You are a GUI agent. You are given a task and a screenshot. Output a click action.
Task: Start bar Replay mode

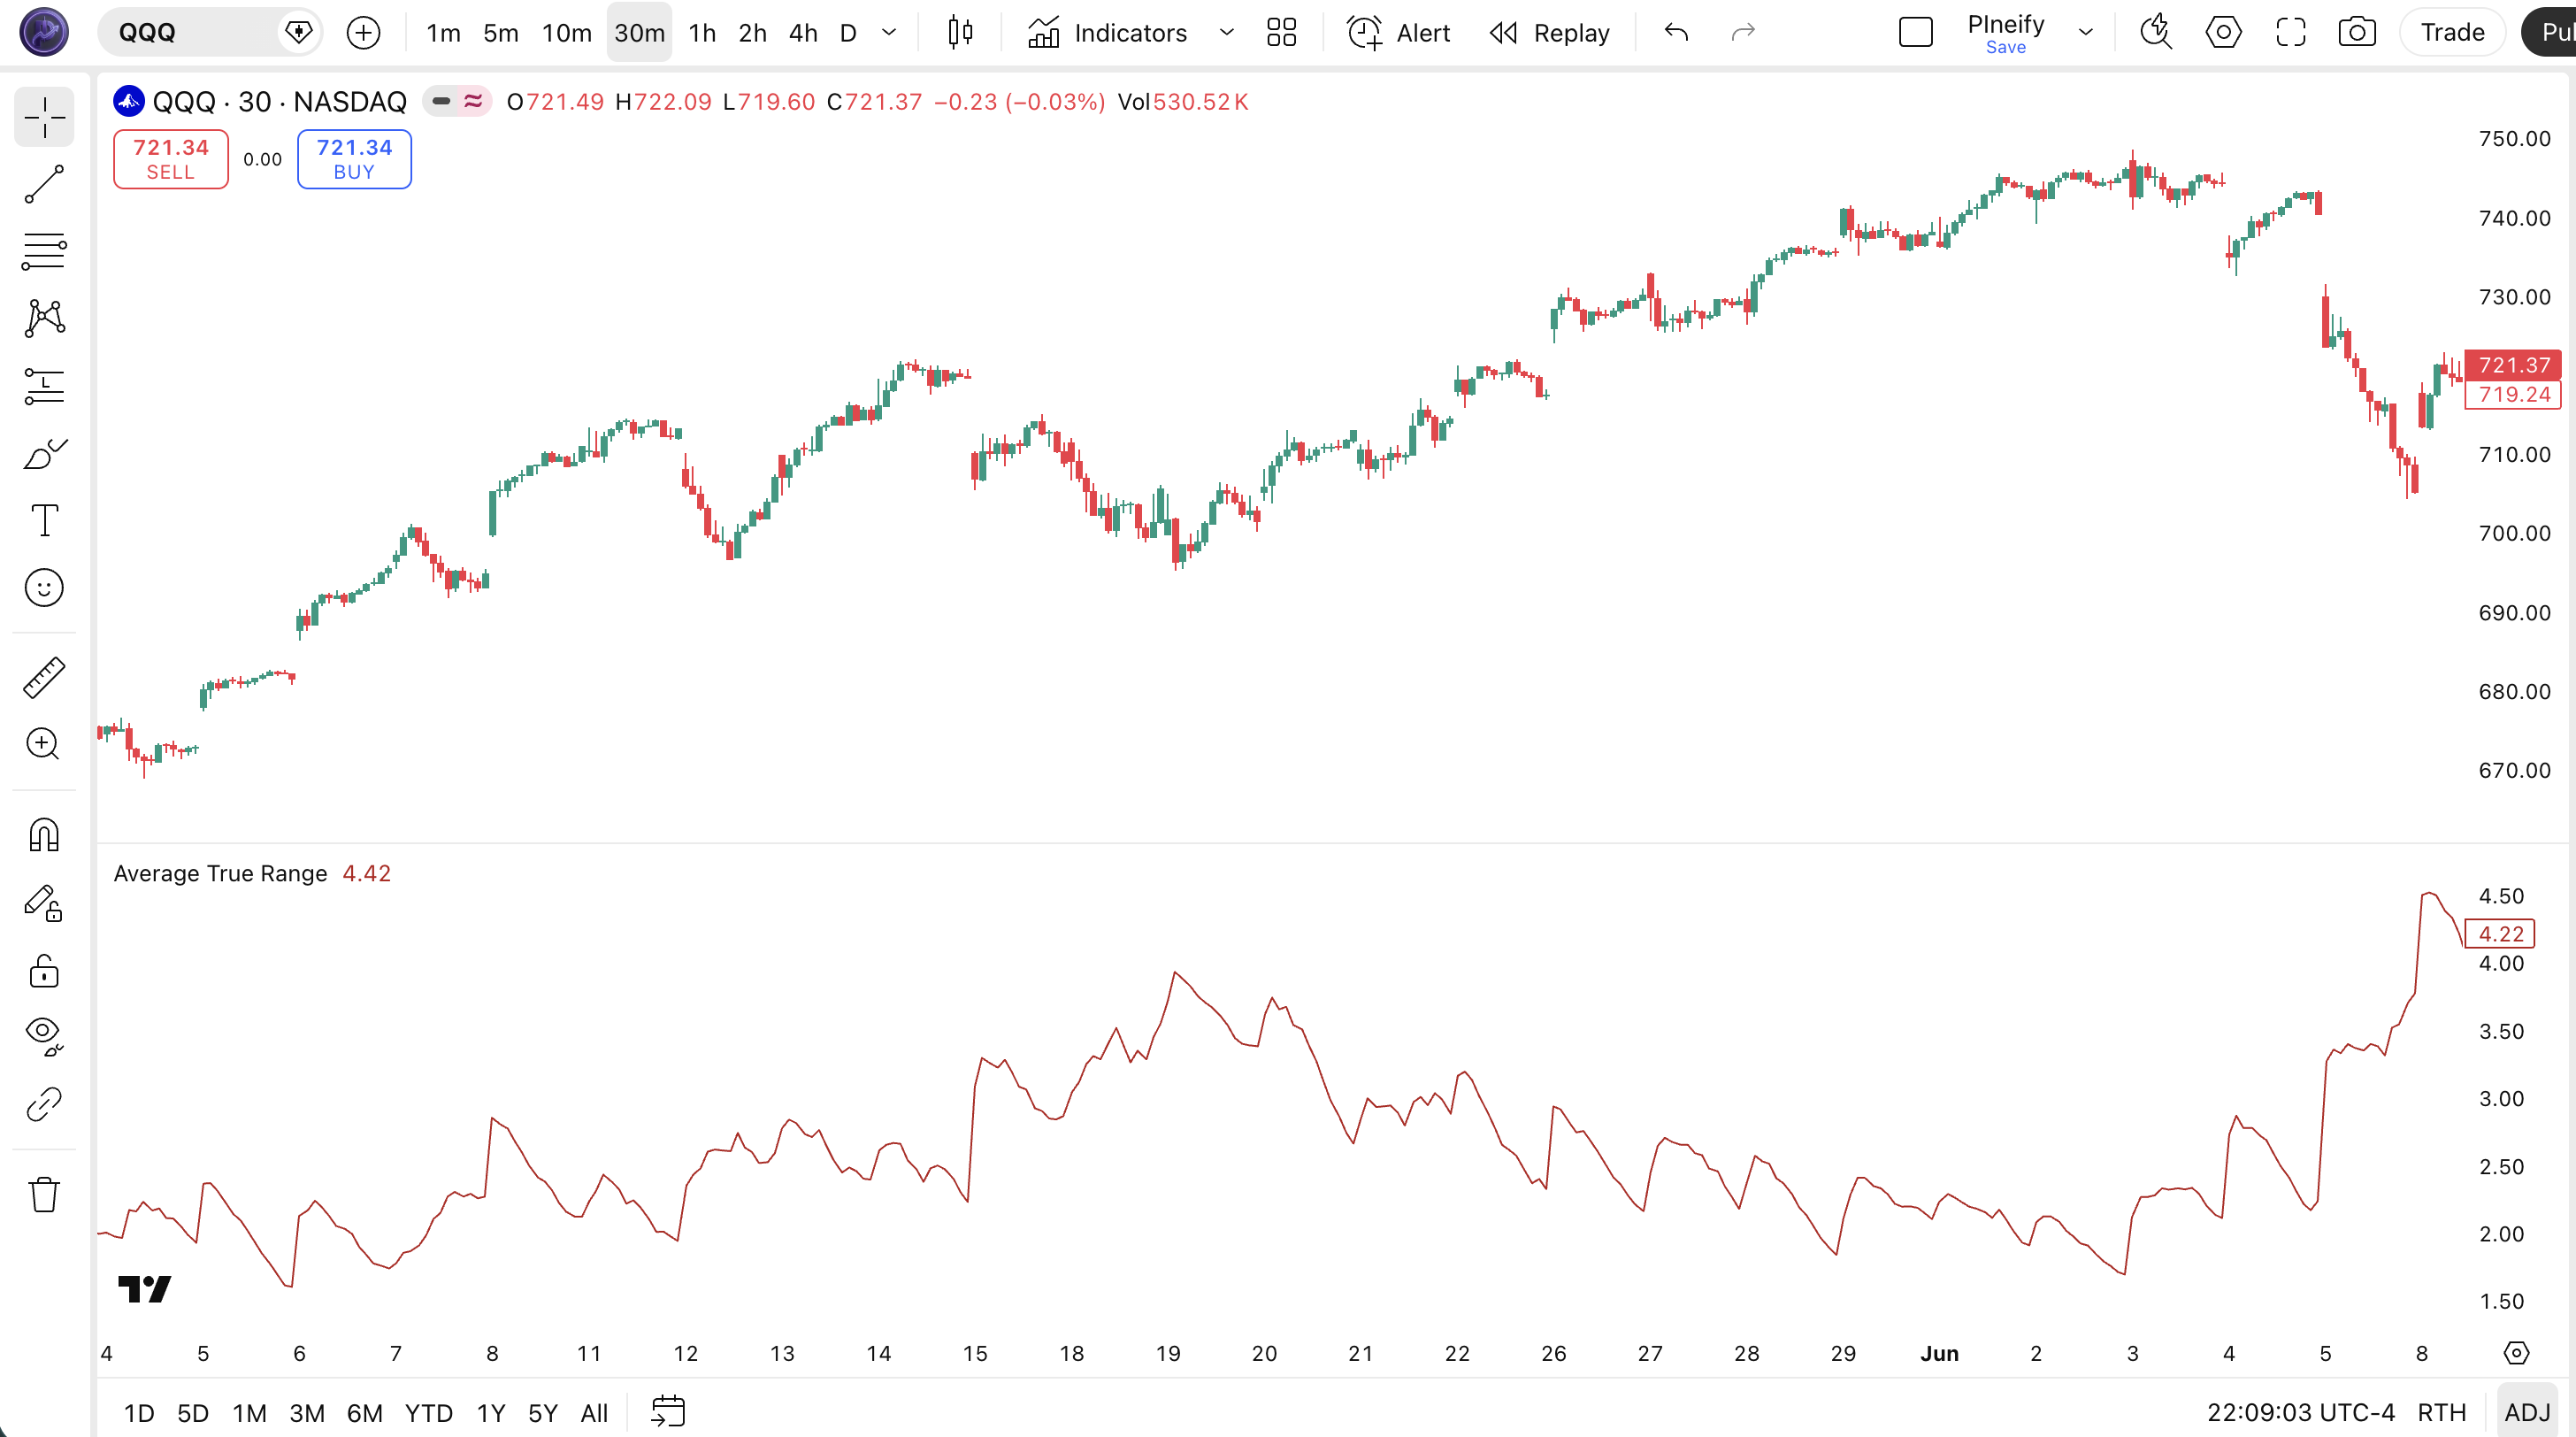click(x=1550, y=33)
